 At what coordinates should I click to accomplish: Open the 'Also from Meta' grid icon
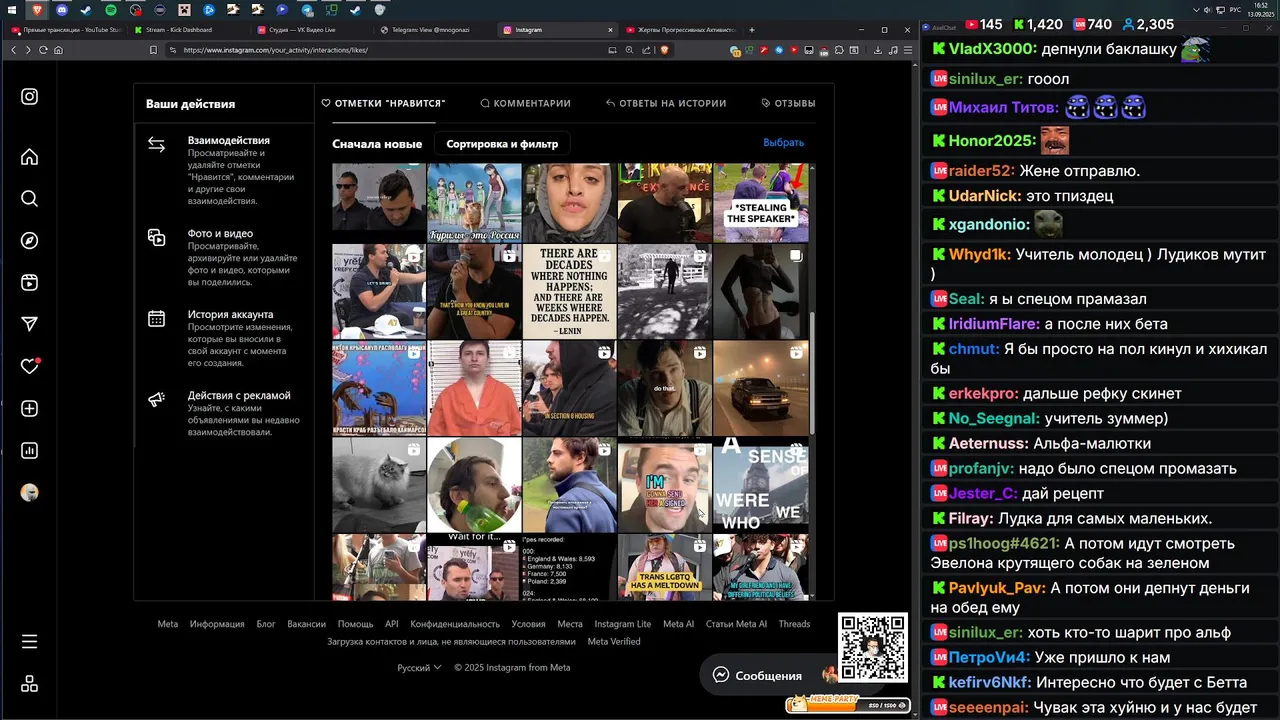[30, 684]
